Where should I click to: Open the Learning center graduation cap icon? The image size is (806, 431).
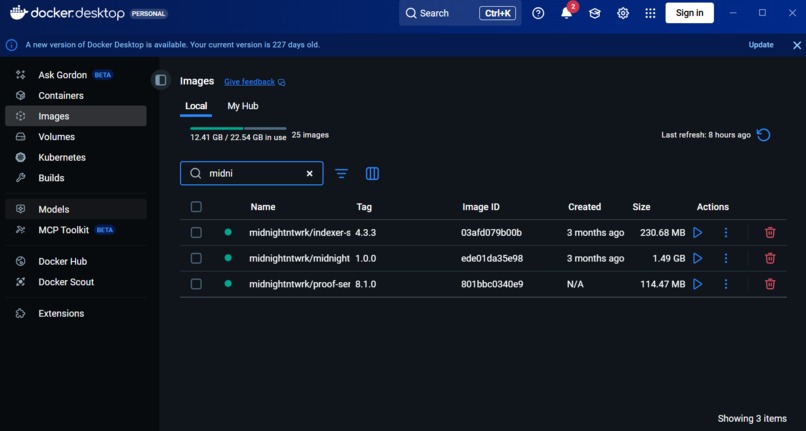tap(595, 13)
